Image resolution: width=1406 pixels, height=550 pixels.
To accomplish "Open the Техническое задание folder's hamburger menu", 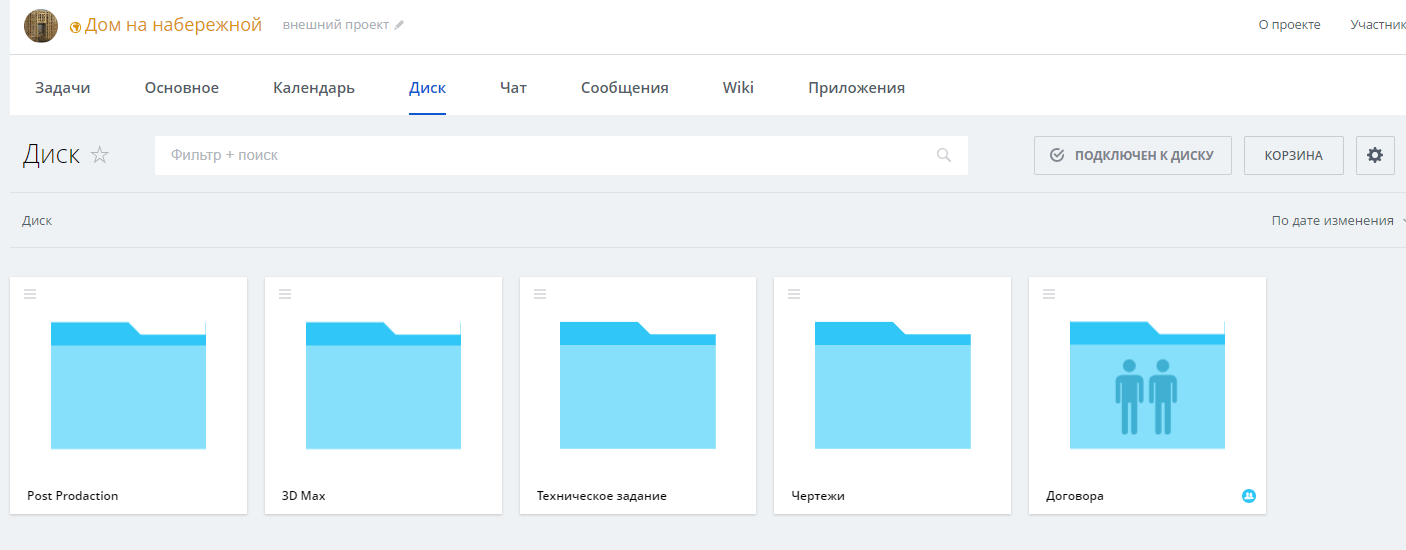I will [540, 293].
